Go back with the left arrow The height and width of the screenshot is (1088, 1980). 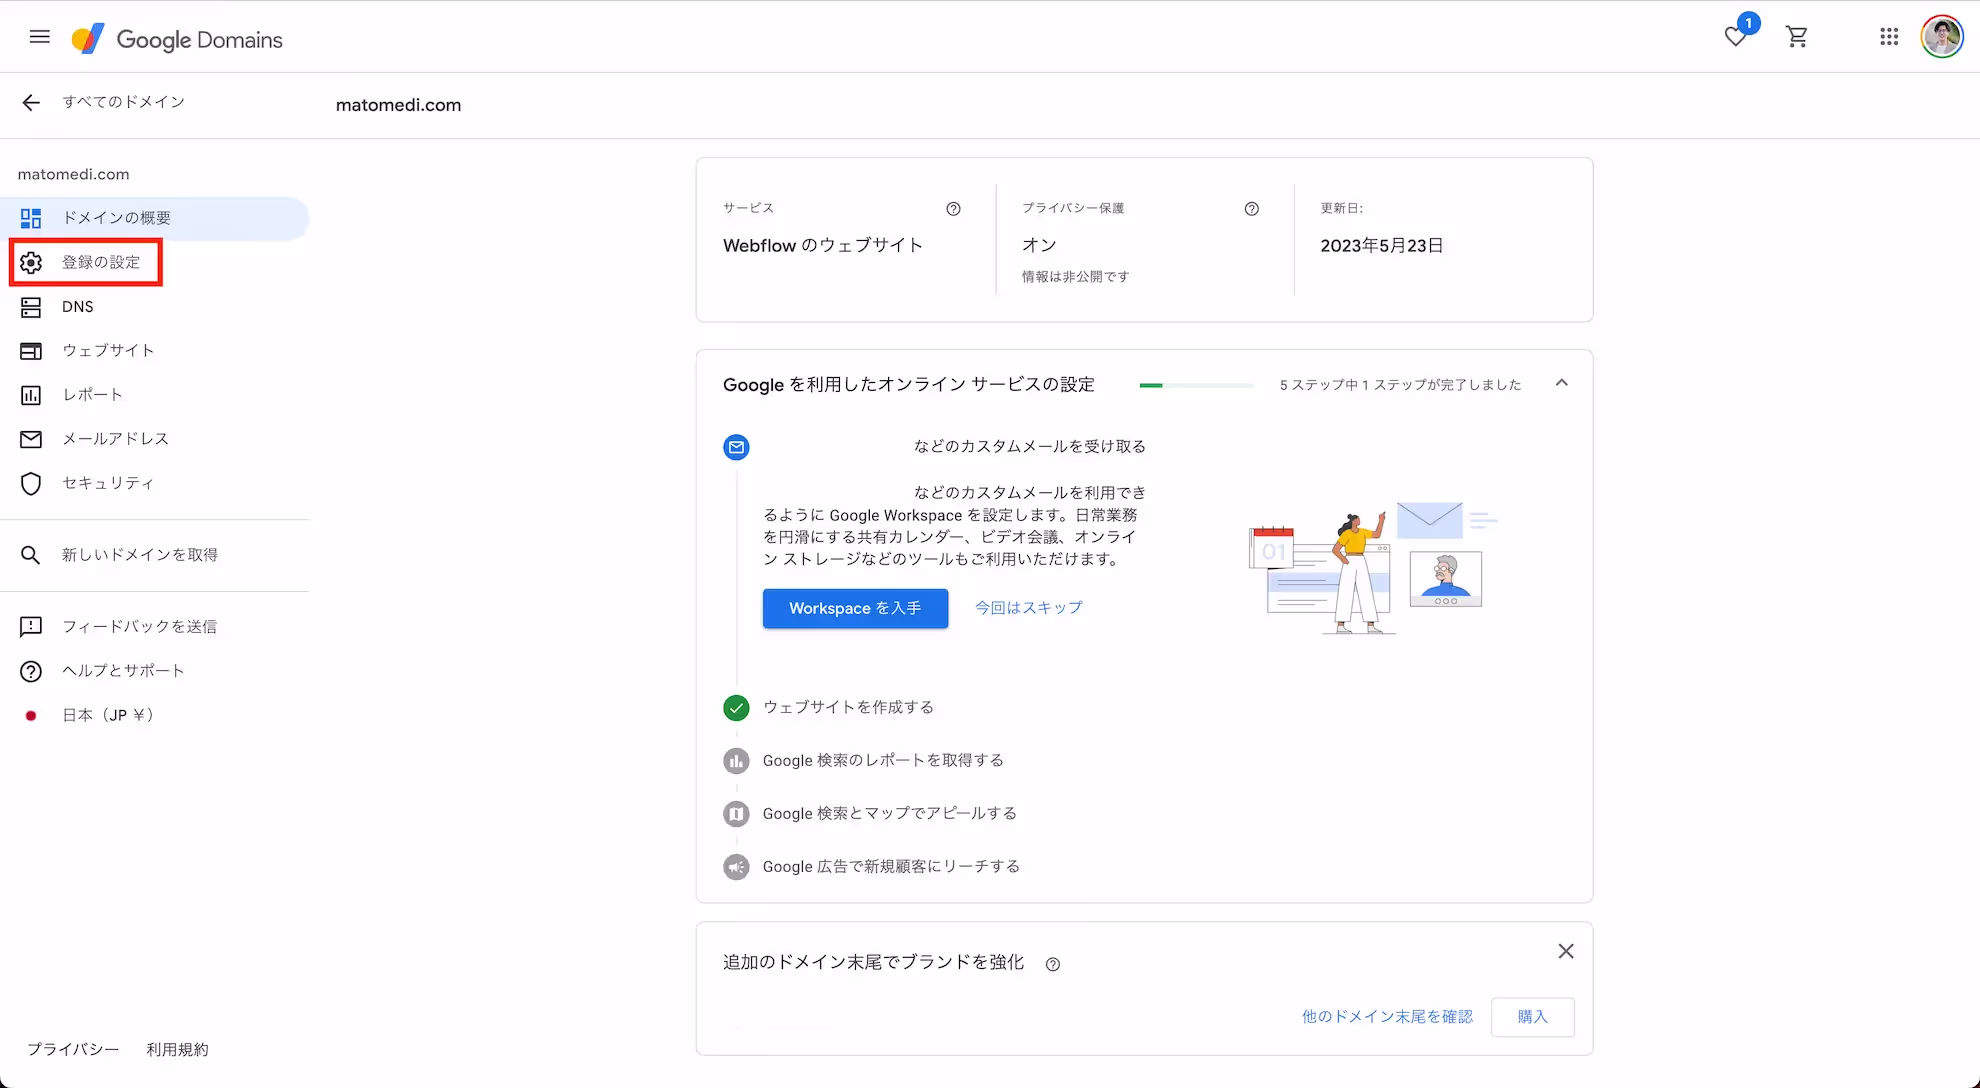click(x=31, y=102)
